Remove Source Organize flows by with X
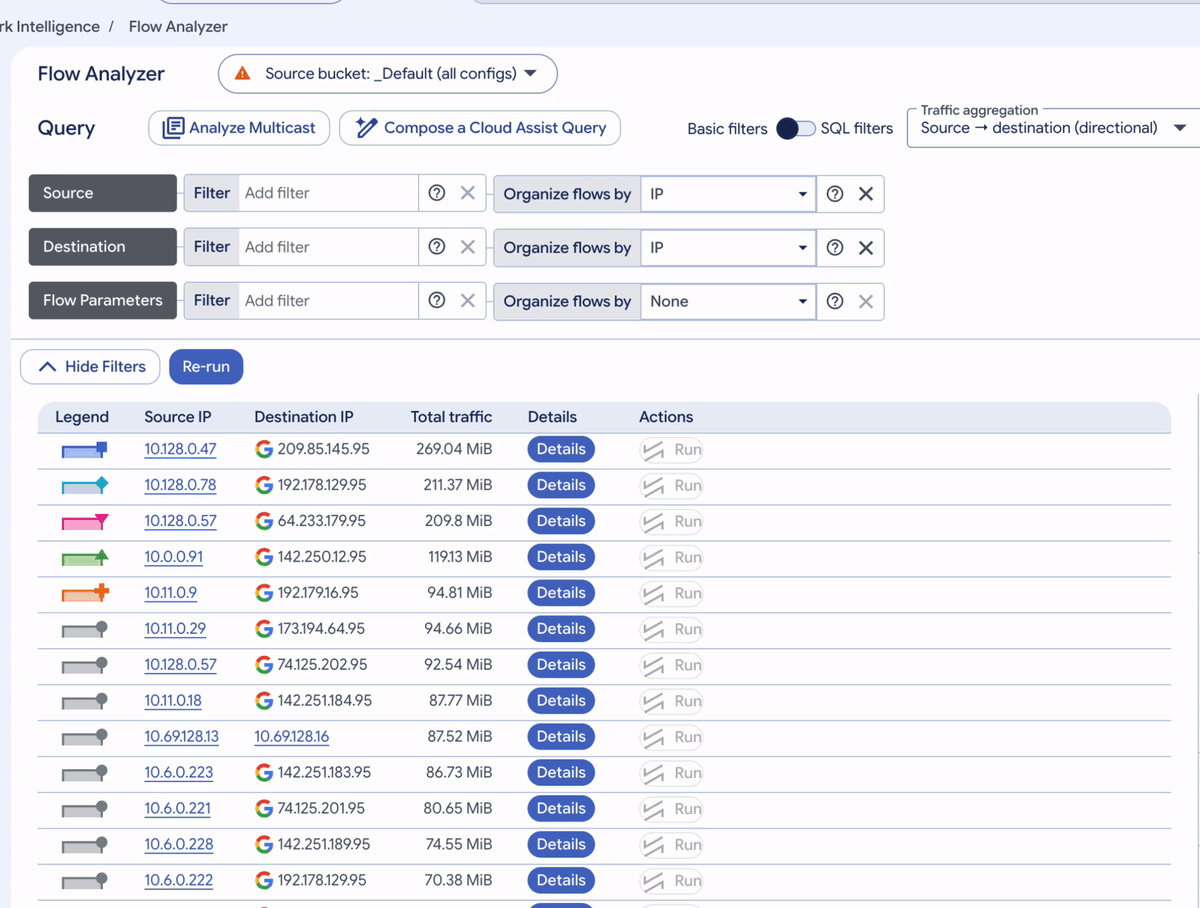Screen dimensions: 1200x908 [866, 194]
